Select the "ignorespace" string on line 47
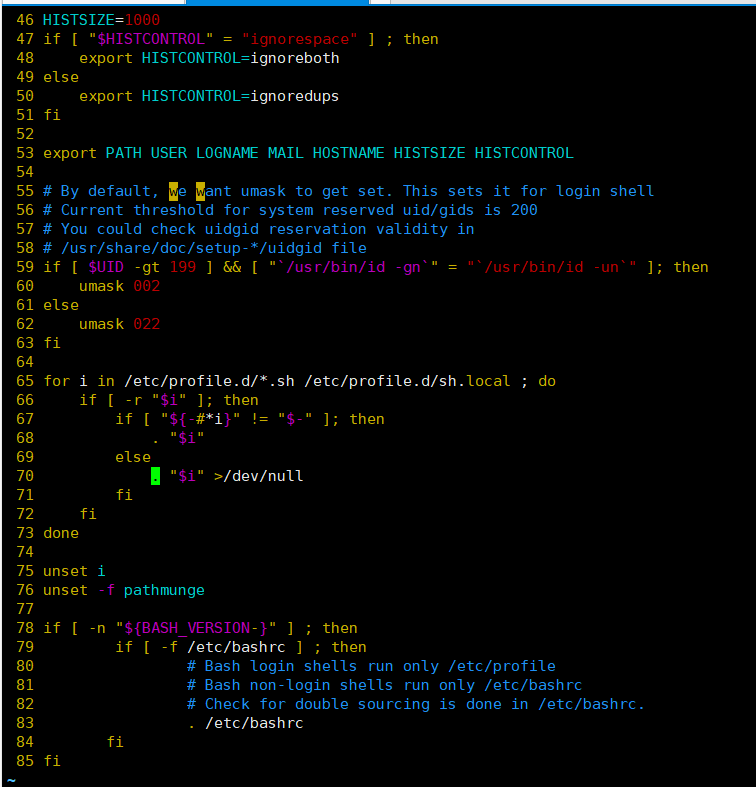The height and width of the screenshot is (787, 756). (x=299, y=39)
